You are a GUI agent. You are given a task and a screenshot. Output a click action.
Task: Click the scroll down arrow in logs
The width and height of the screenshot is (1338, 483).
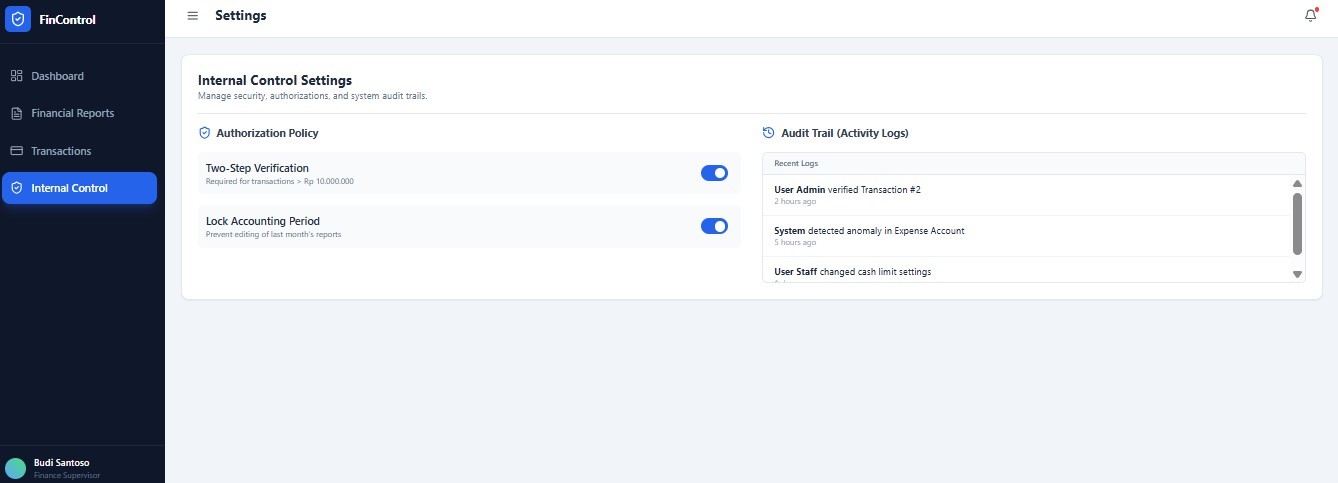click(x=1297, y=274)
